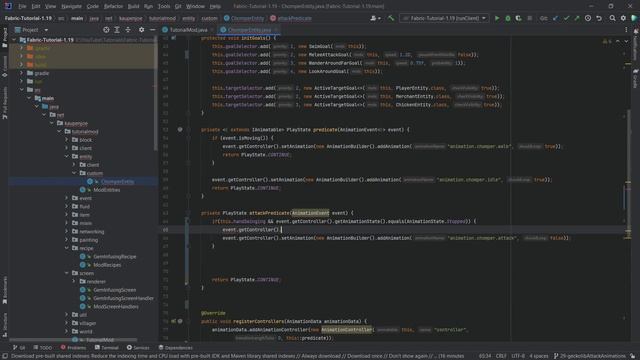This screenshot has width=640, height=360.
Task: Show Git history clock icon
Action: click(588, 18)
